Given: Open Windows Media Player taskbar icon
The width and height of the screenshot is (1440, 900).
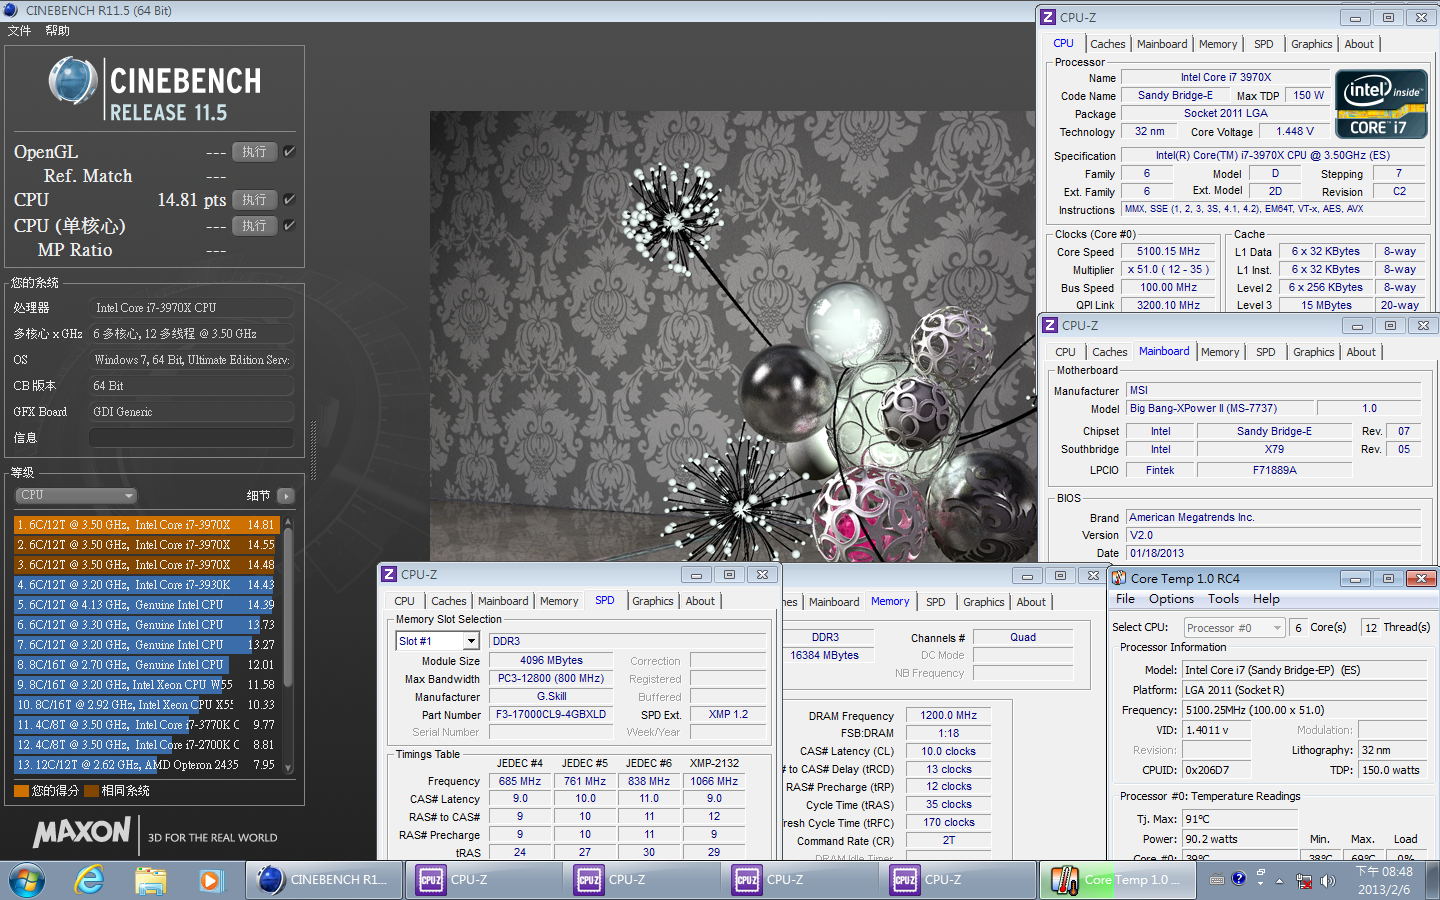Looking at the screenshot, I should [x=210, y=880].
